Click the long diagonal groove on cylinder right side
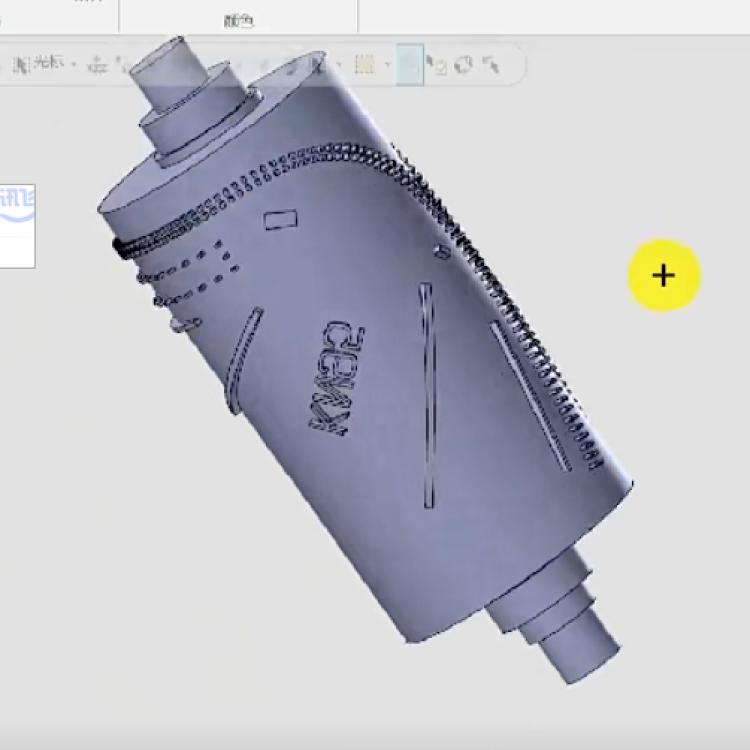The height and width of the screenshot is (750, 750). [x=530, y=395]
